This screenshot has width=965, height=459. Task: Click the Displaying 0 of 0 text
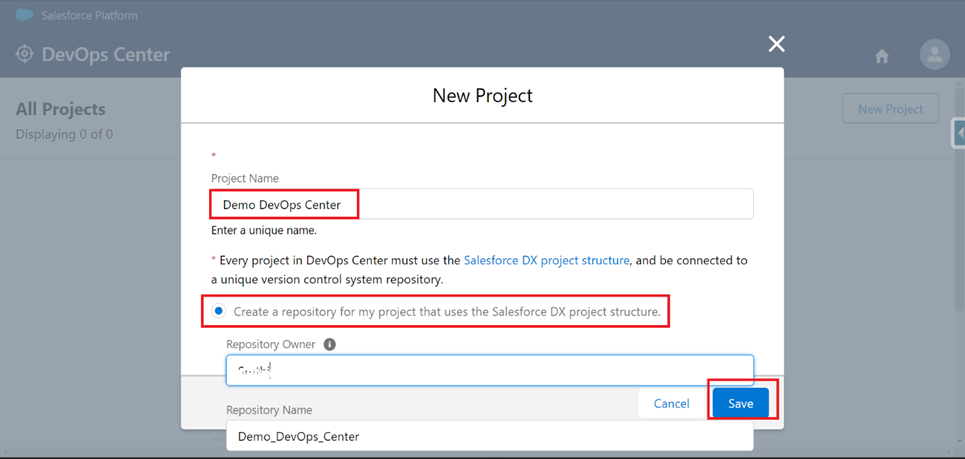(x=64, y=134)
